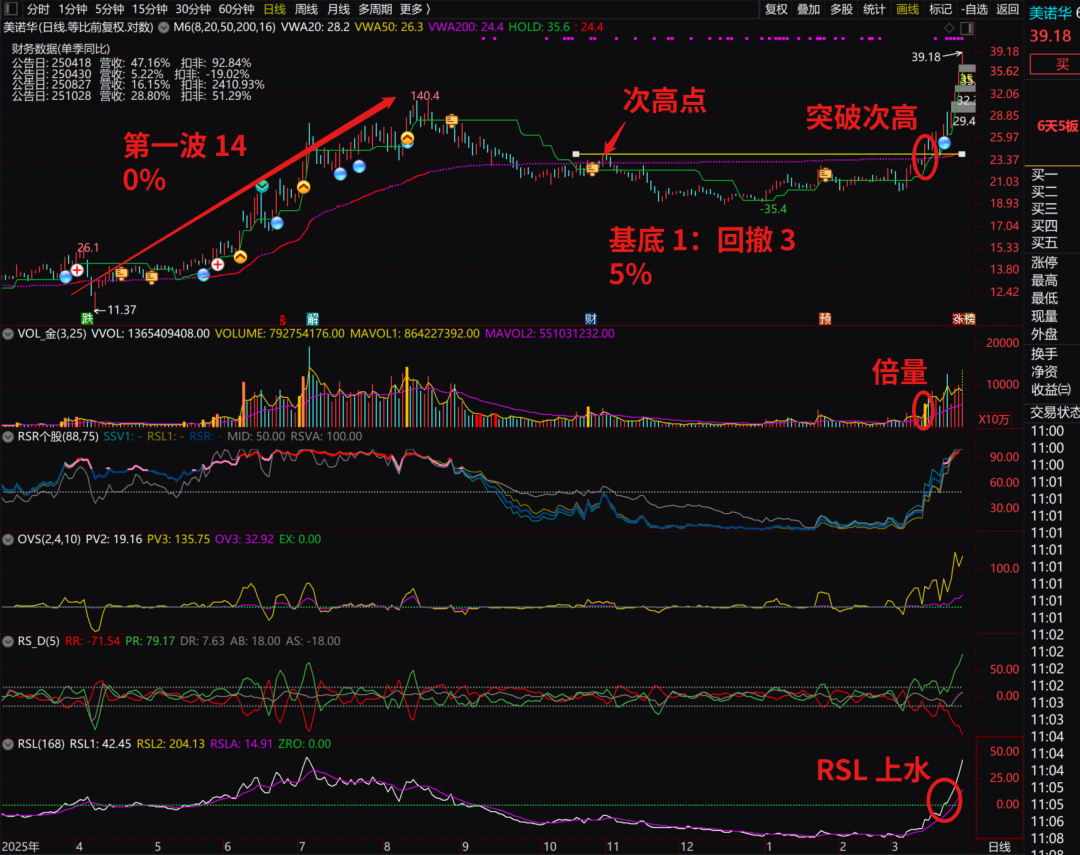The image size is (1080, 855).
Task: Click the 统计 statistics button
Action: pyautogui.click(x=875, y=9)
